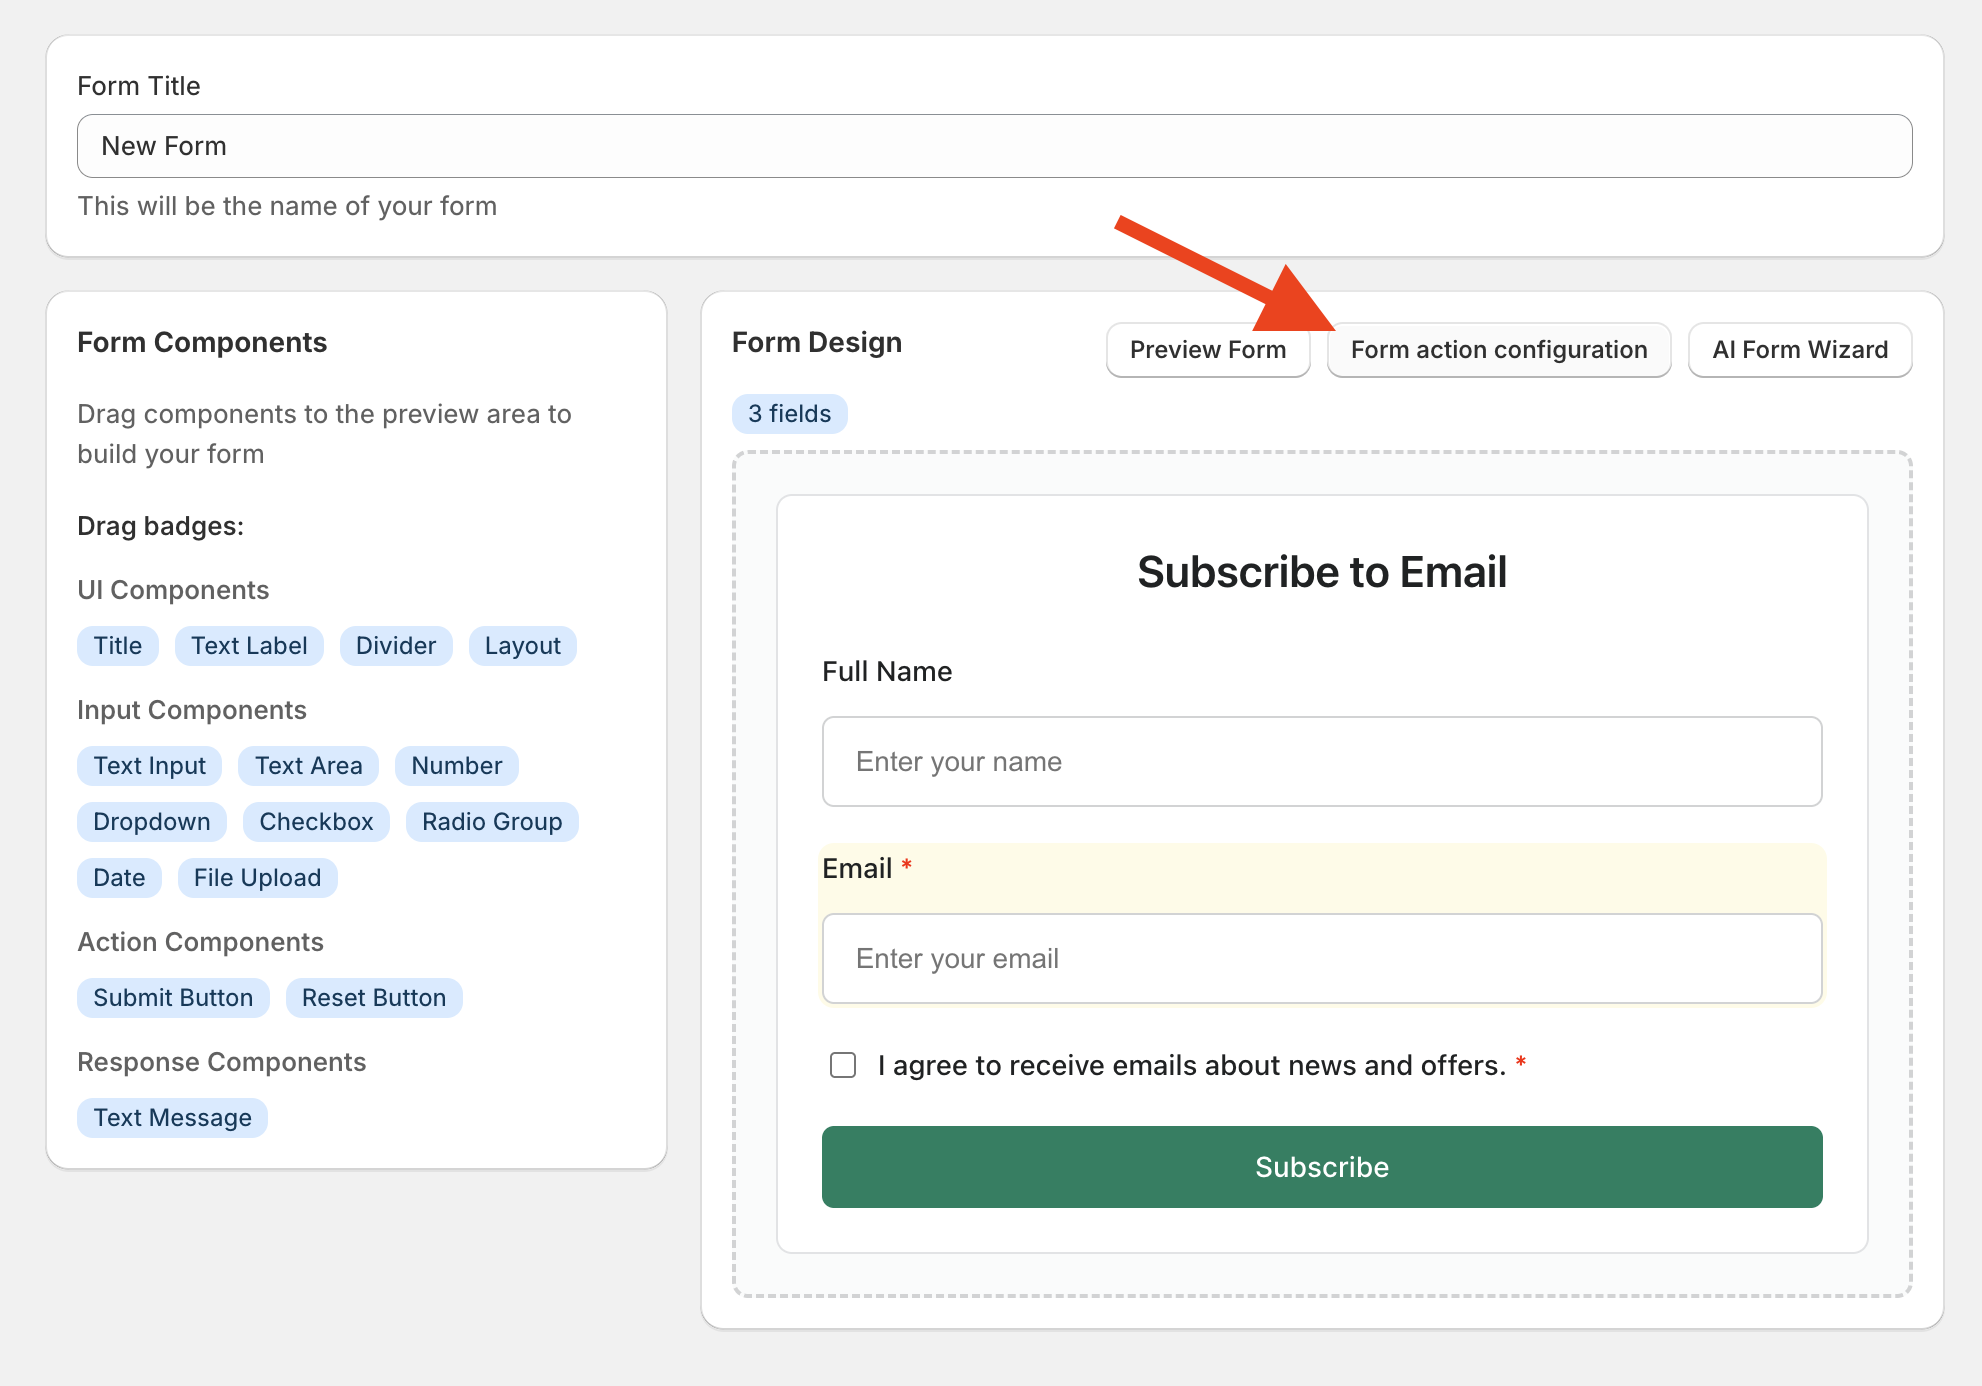Pick the Checkbox component badge
Screen dimensions: 1982x1386
(x=316, y=822)
